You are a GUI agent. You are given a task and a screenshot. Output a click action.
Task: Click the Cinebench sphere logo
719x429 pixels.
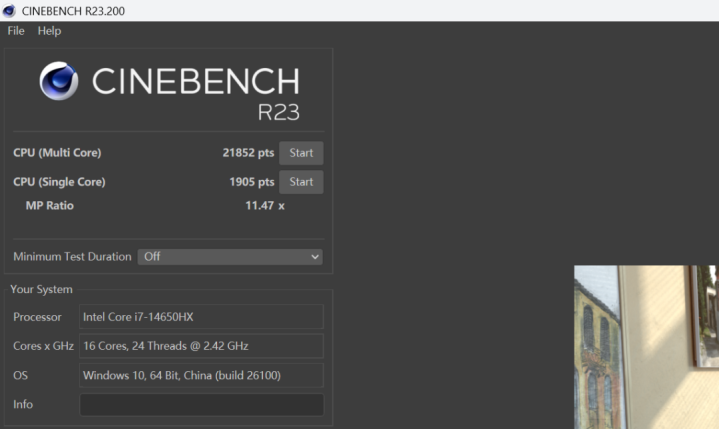click(59, 81)
